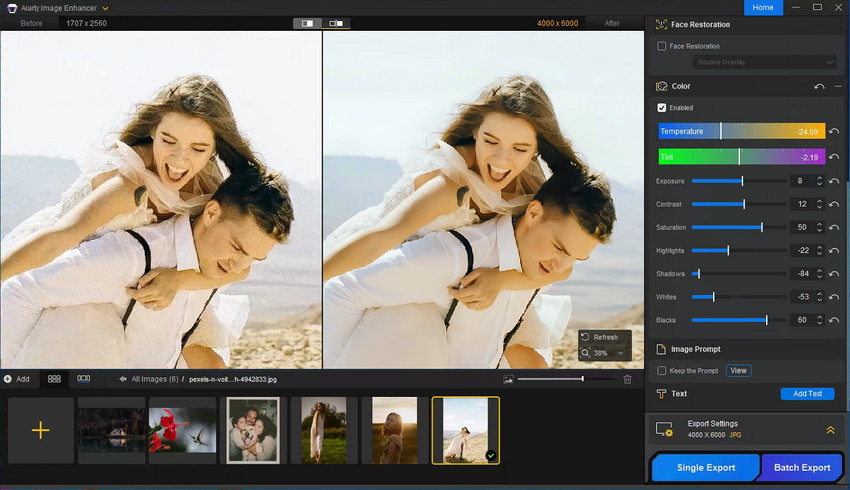Image resolution: width=850 pixels, height=490 pixels.
Task: Reset Blacks using its undo arrow
Action: (x=834, y=320)
